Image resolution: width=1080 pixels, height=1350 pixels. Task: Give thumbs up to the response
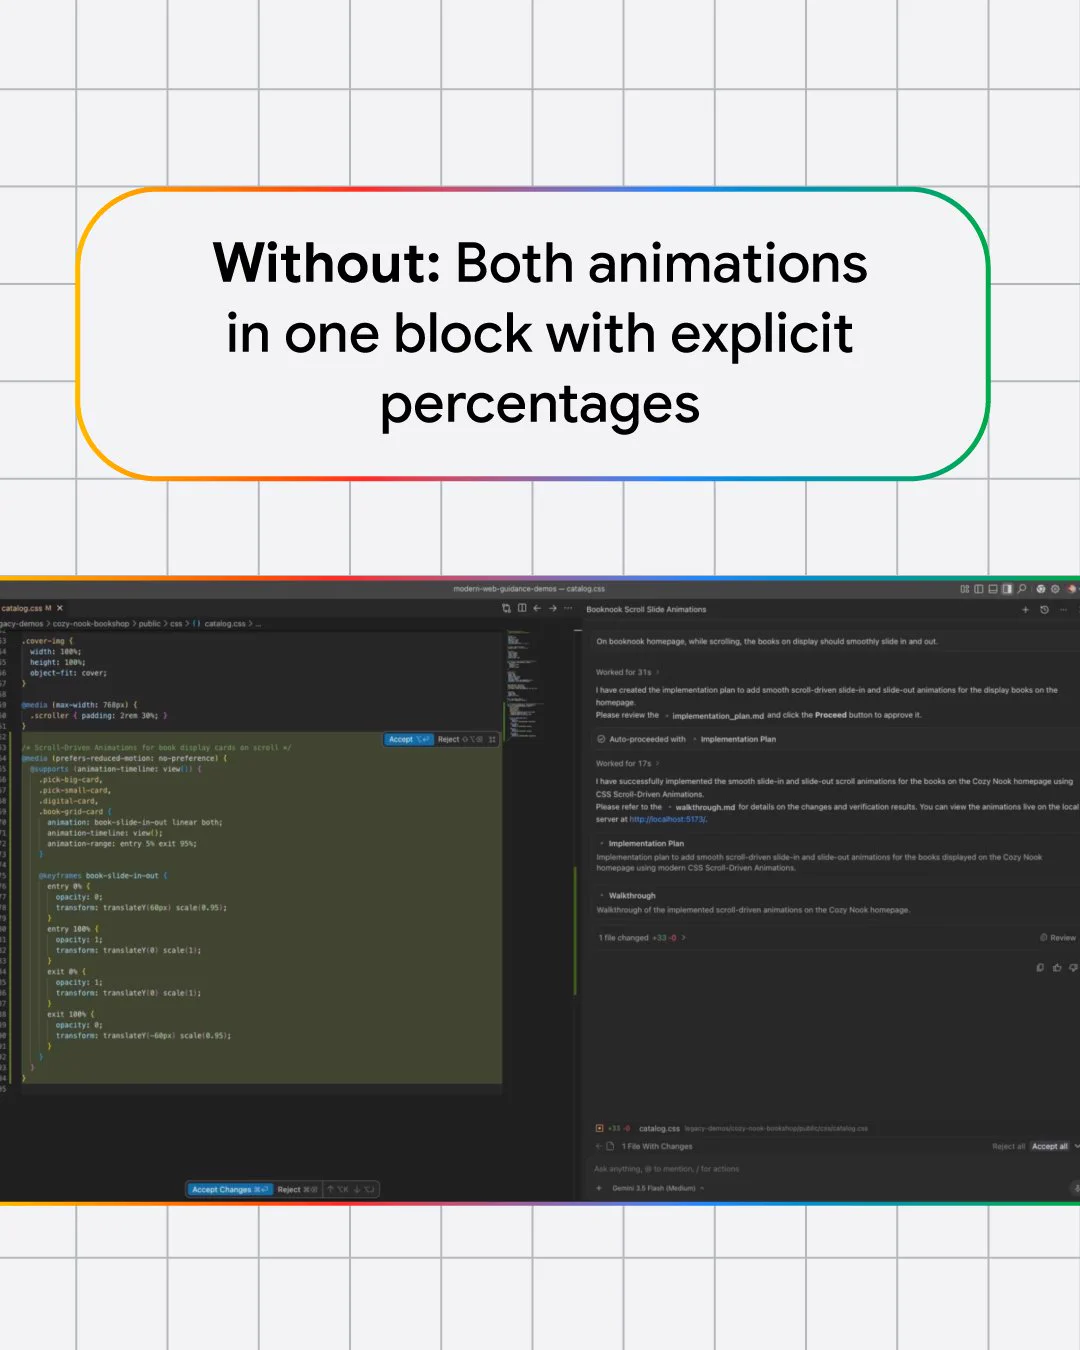pos(1057,967)
